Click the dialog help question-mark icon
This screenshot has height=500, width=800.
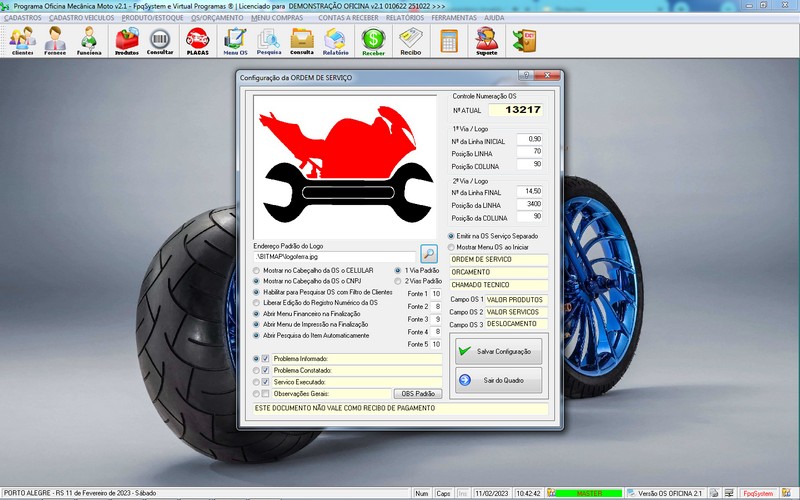click(x=526, y=75)
